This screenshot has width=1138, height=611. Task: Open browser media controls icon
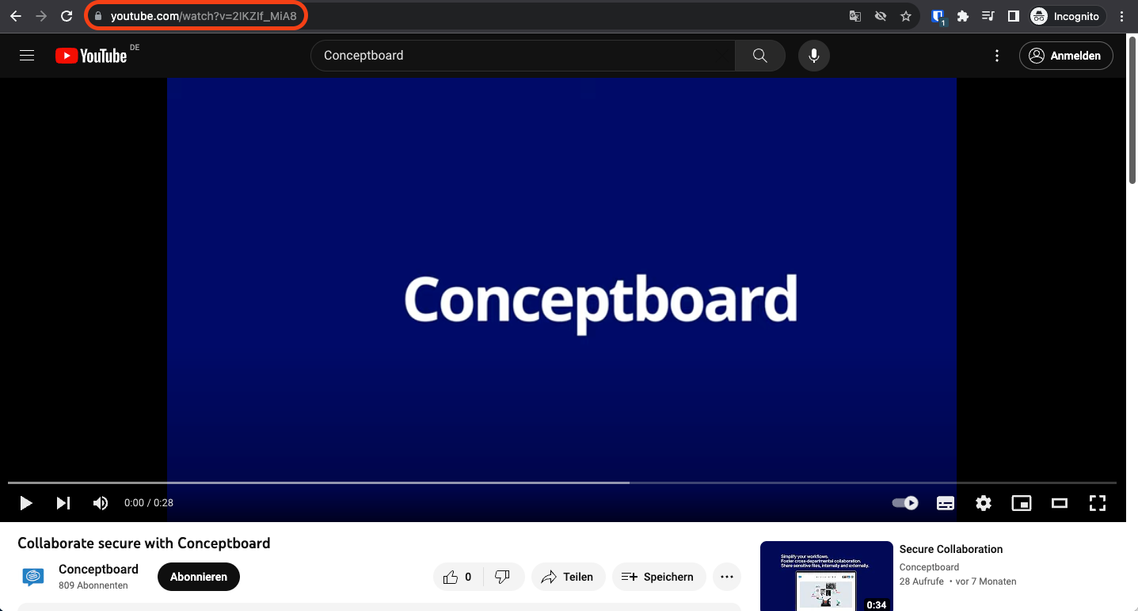click(x=988, y=16)
